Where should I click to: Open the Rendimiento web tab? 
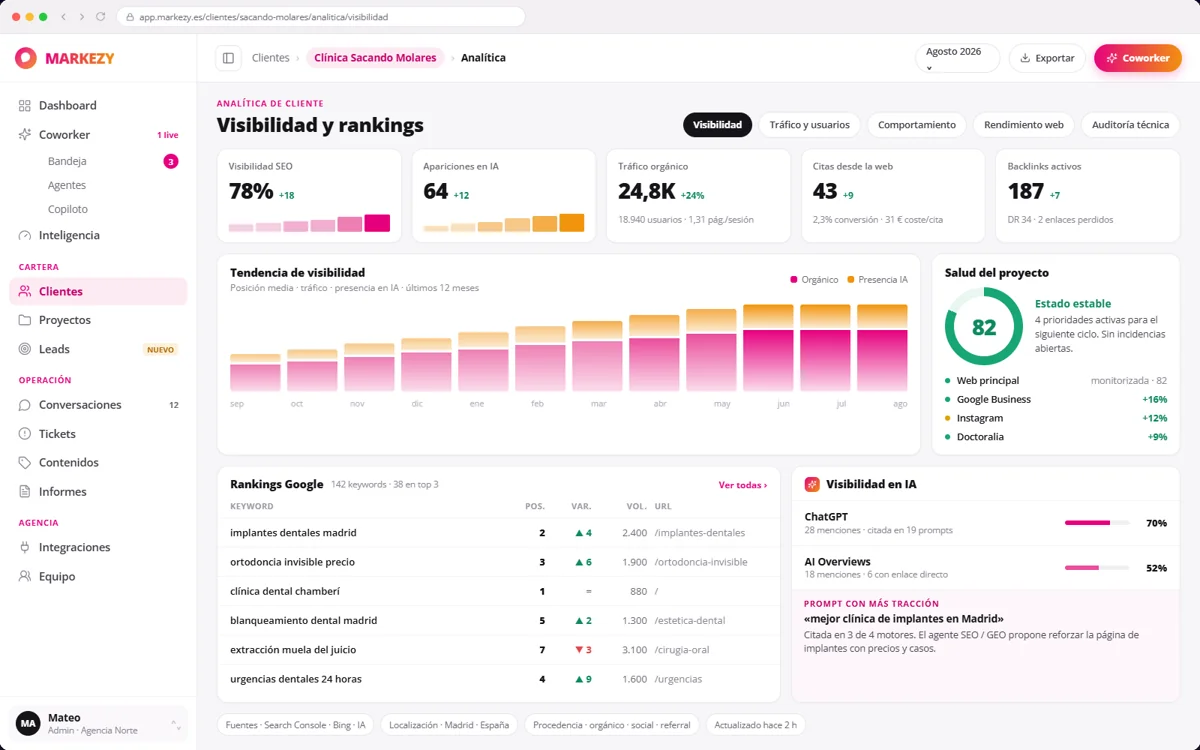[1023, 125]
